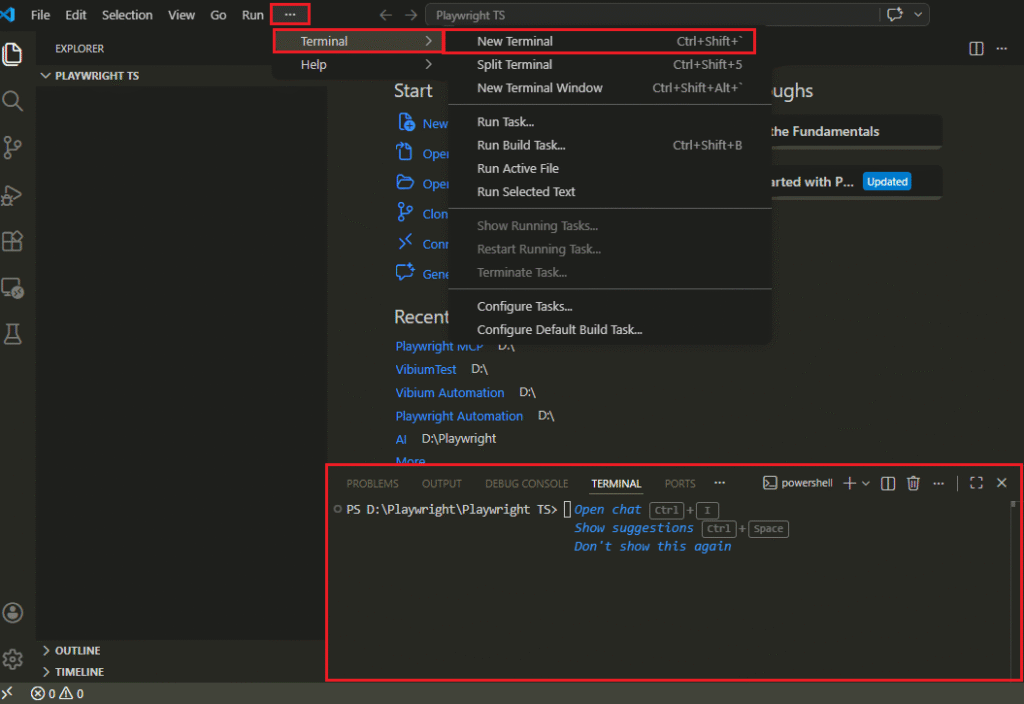Open recent project Playwright Automation
The width and height of the screenshot is (1024, 704).
click(x=459, y=416)
